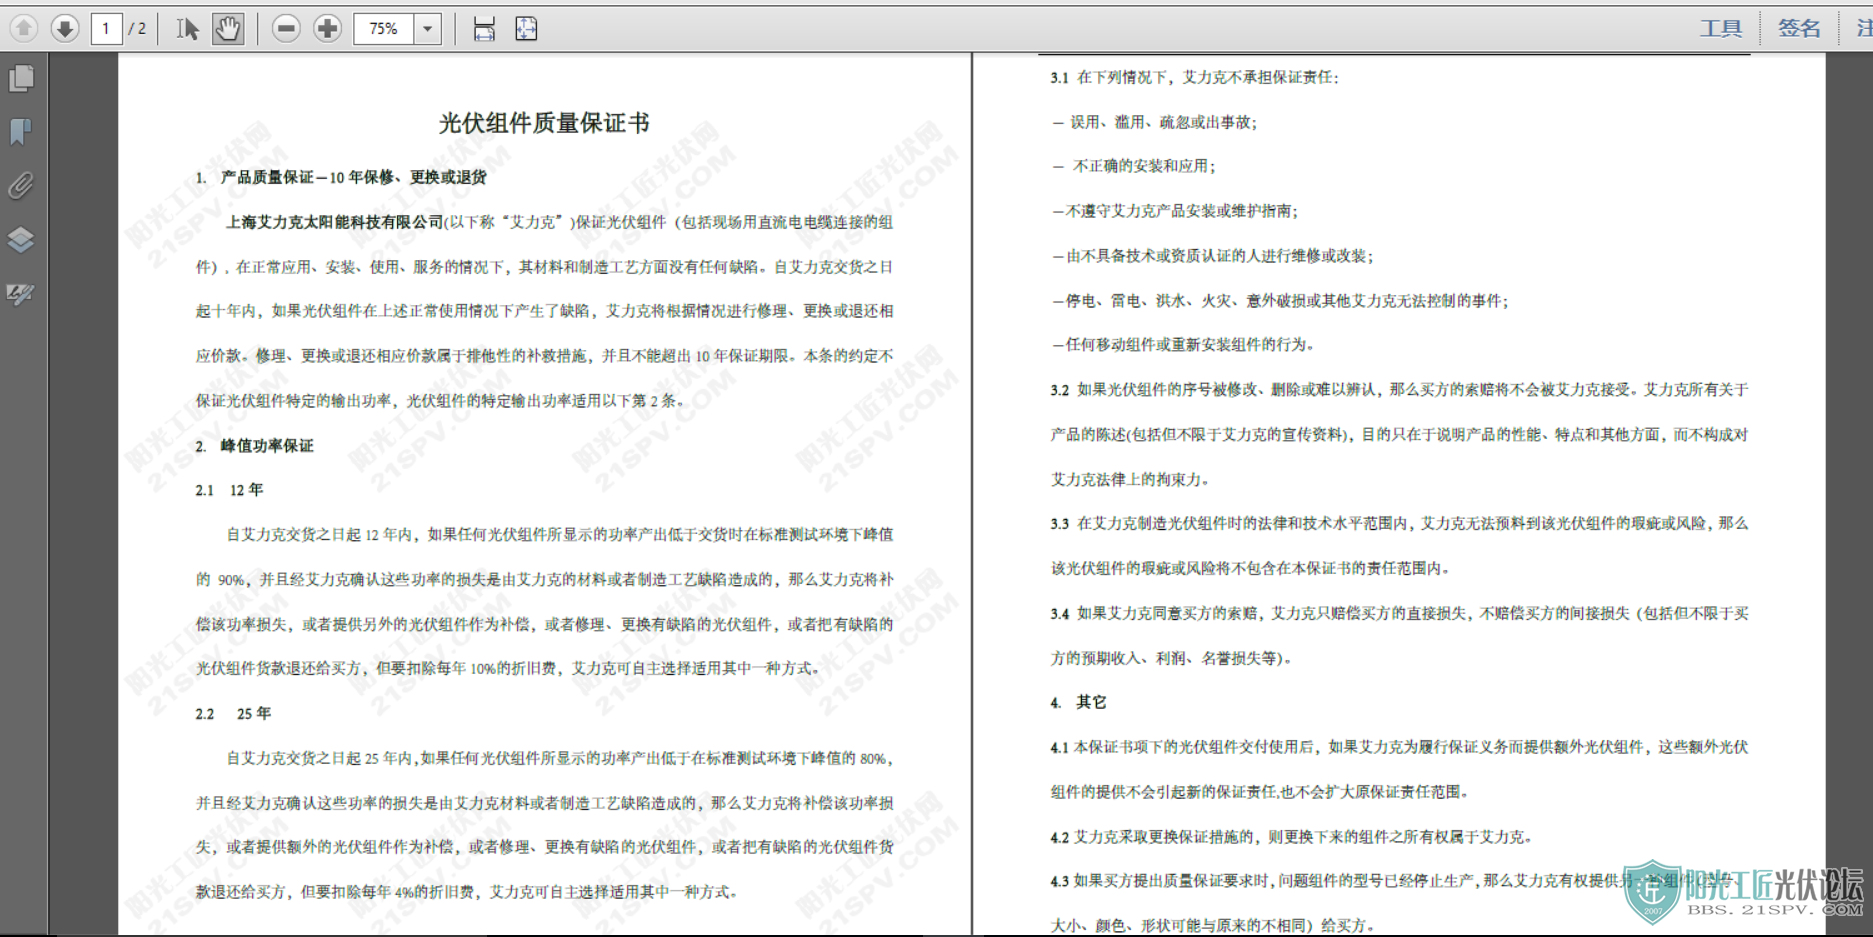Enable scrolling page-width fit mode
This screenshot has width=1873, height=937.
pyautogui.click(x=484, y=28)
